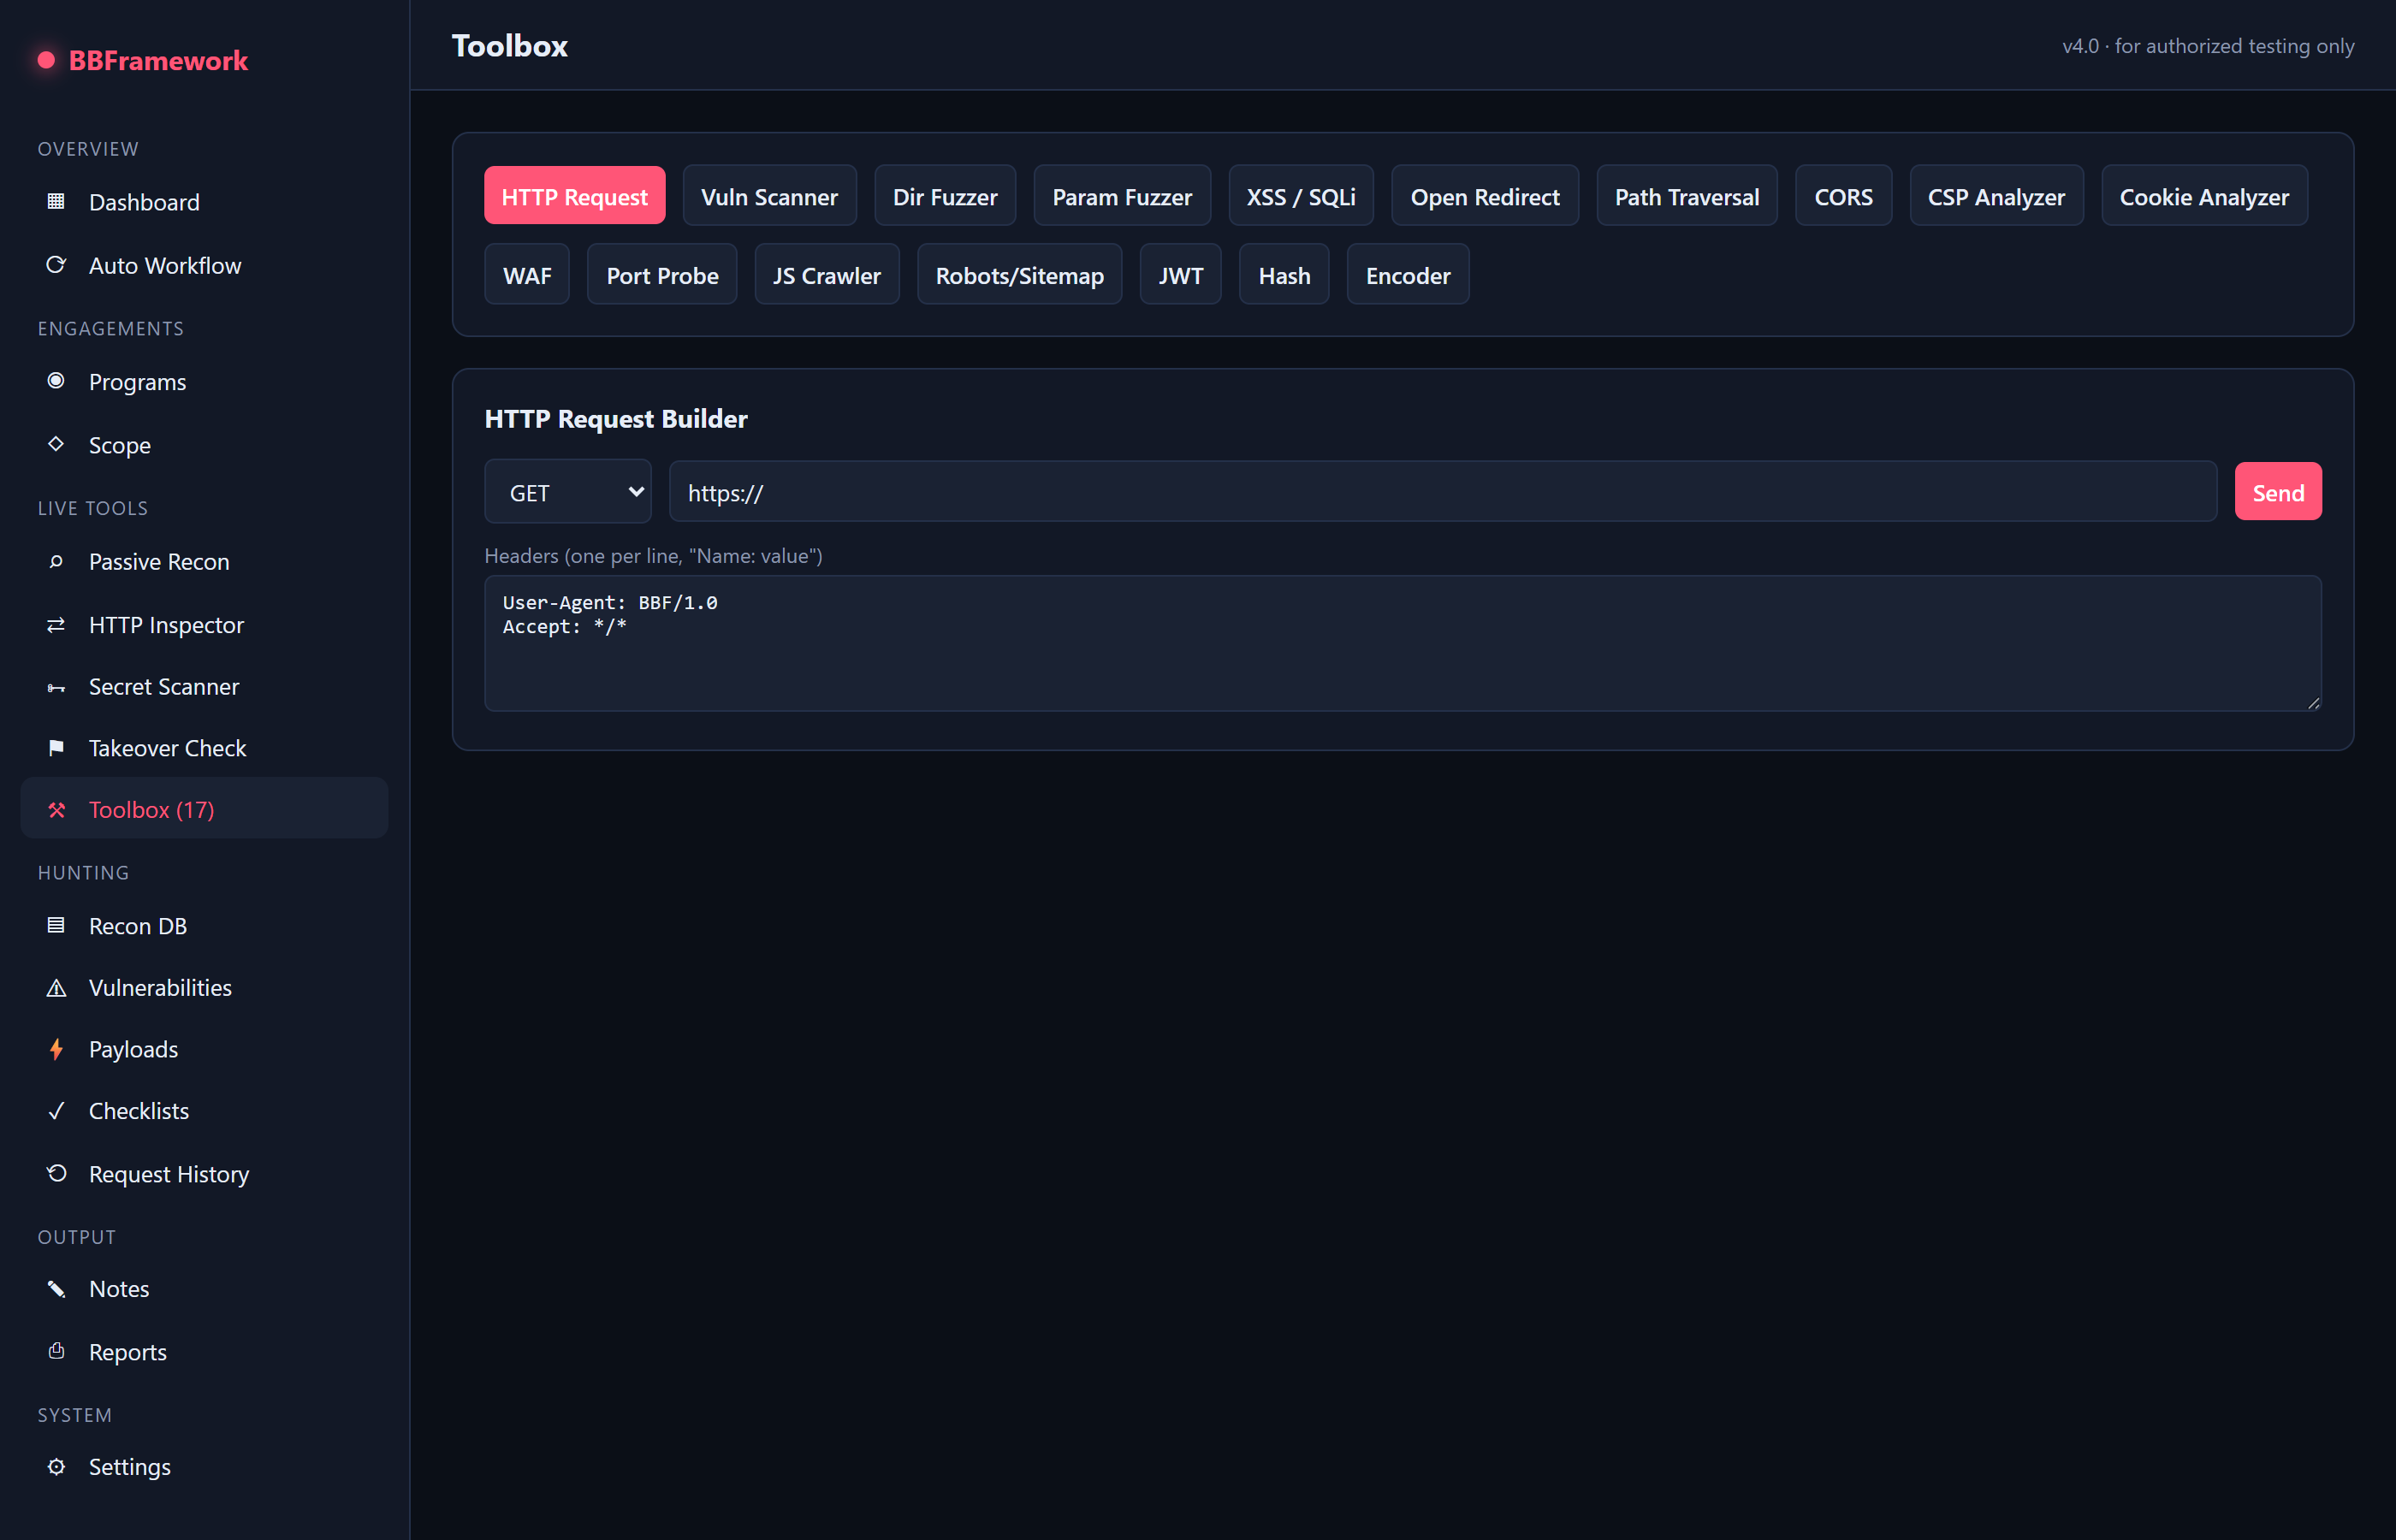Open the Port Probe tab
Screen dimensions: 2396x1540
point(662,274)
